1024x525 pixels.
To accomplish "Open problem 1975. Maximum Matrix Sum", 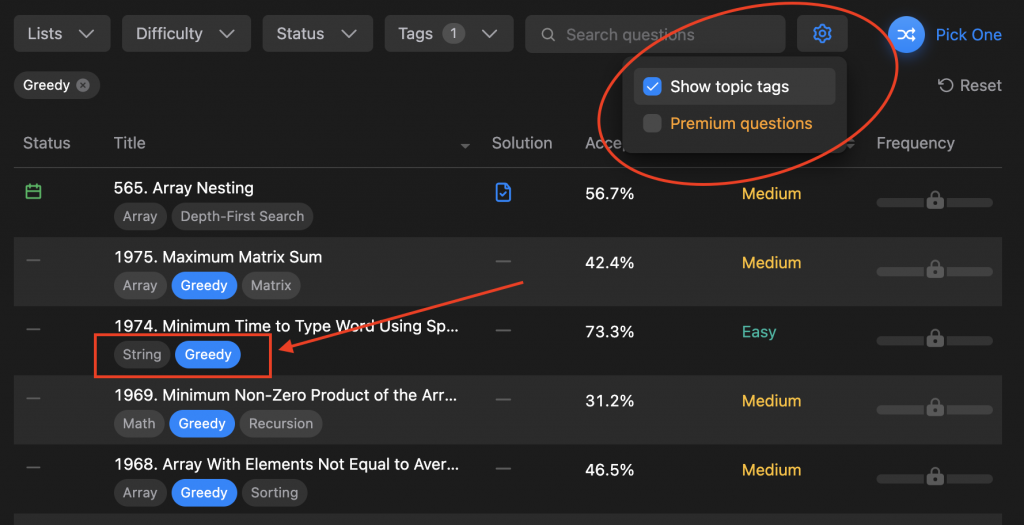I will click(x=218, y=257).
